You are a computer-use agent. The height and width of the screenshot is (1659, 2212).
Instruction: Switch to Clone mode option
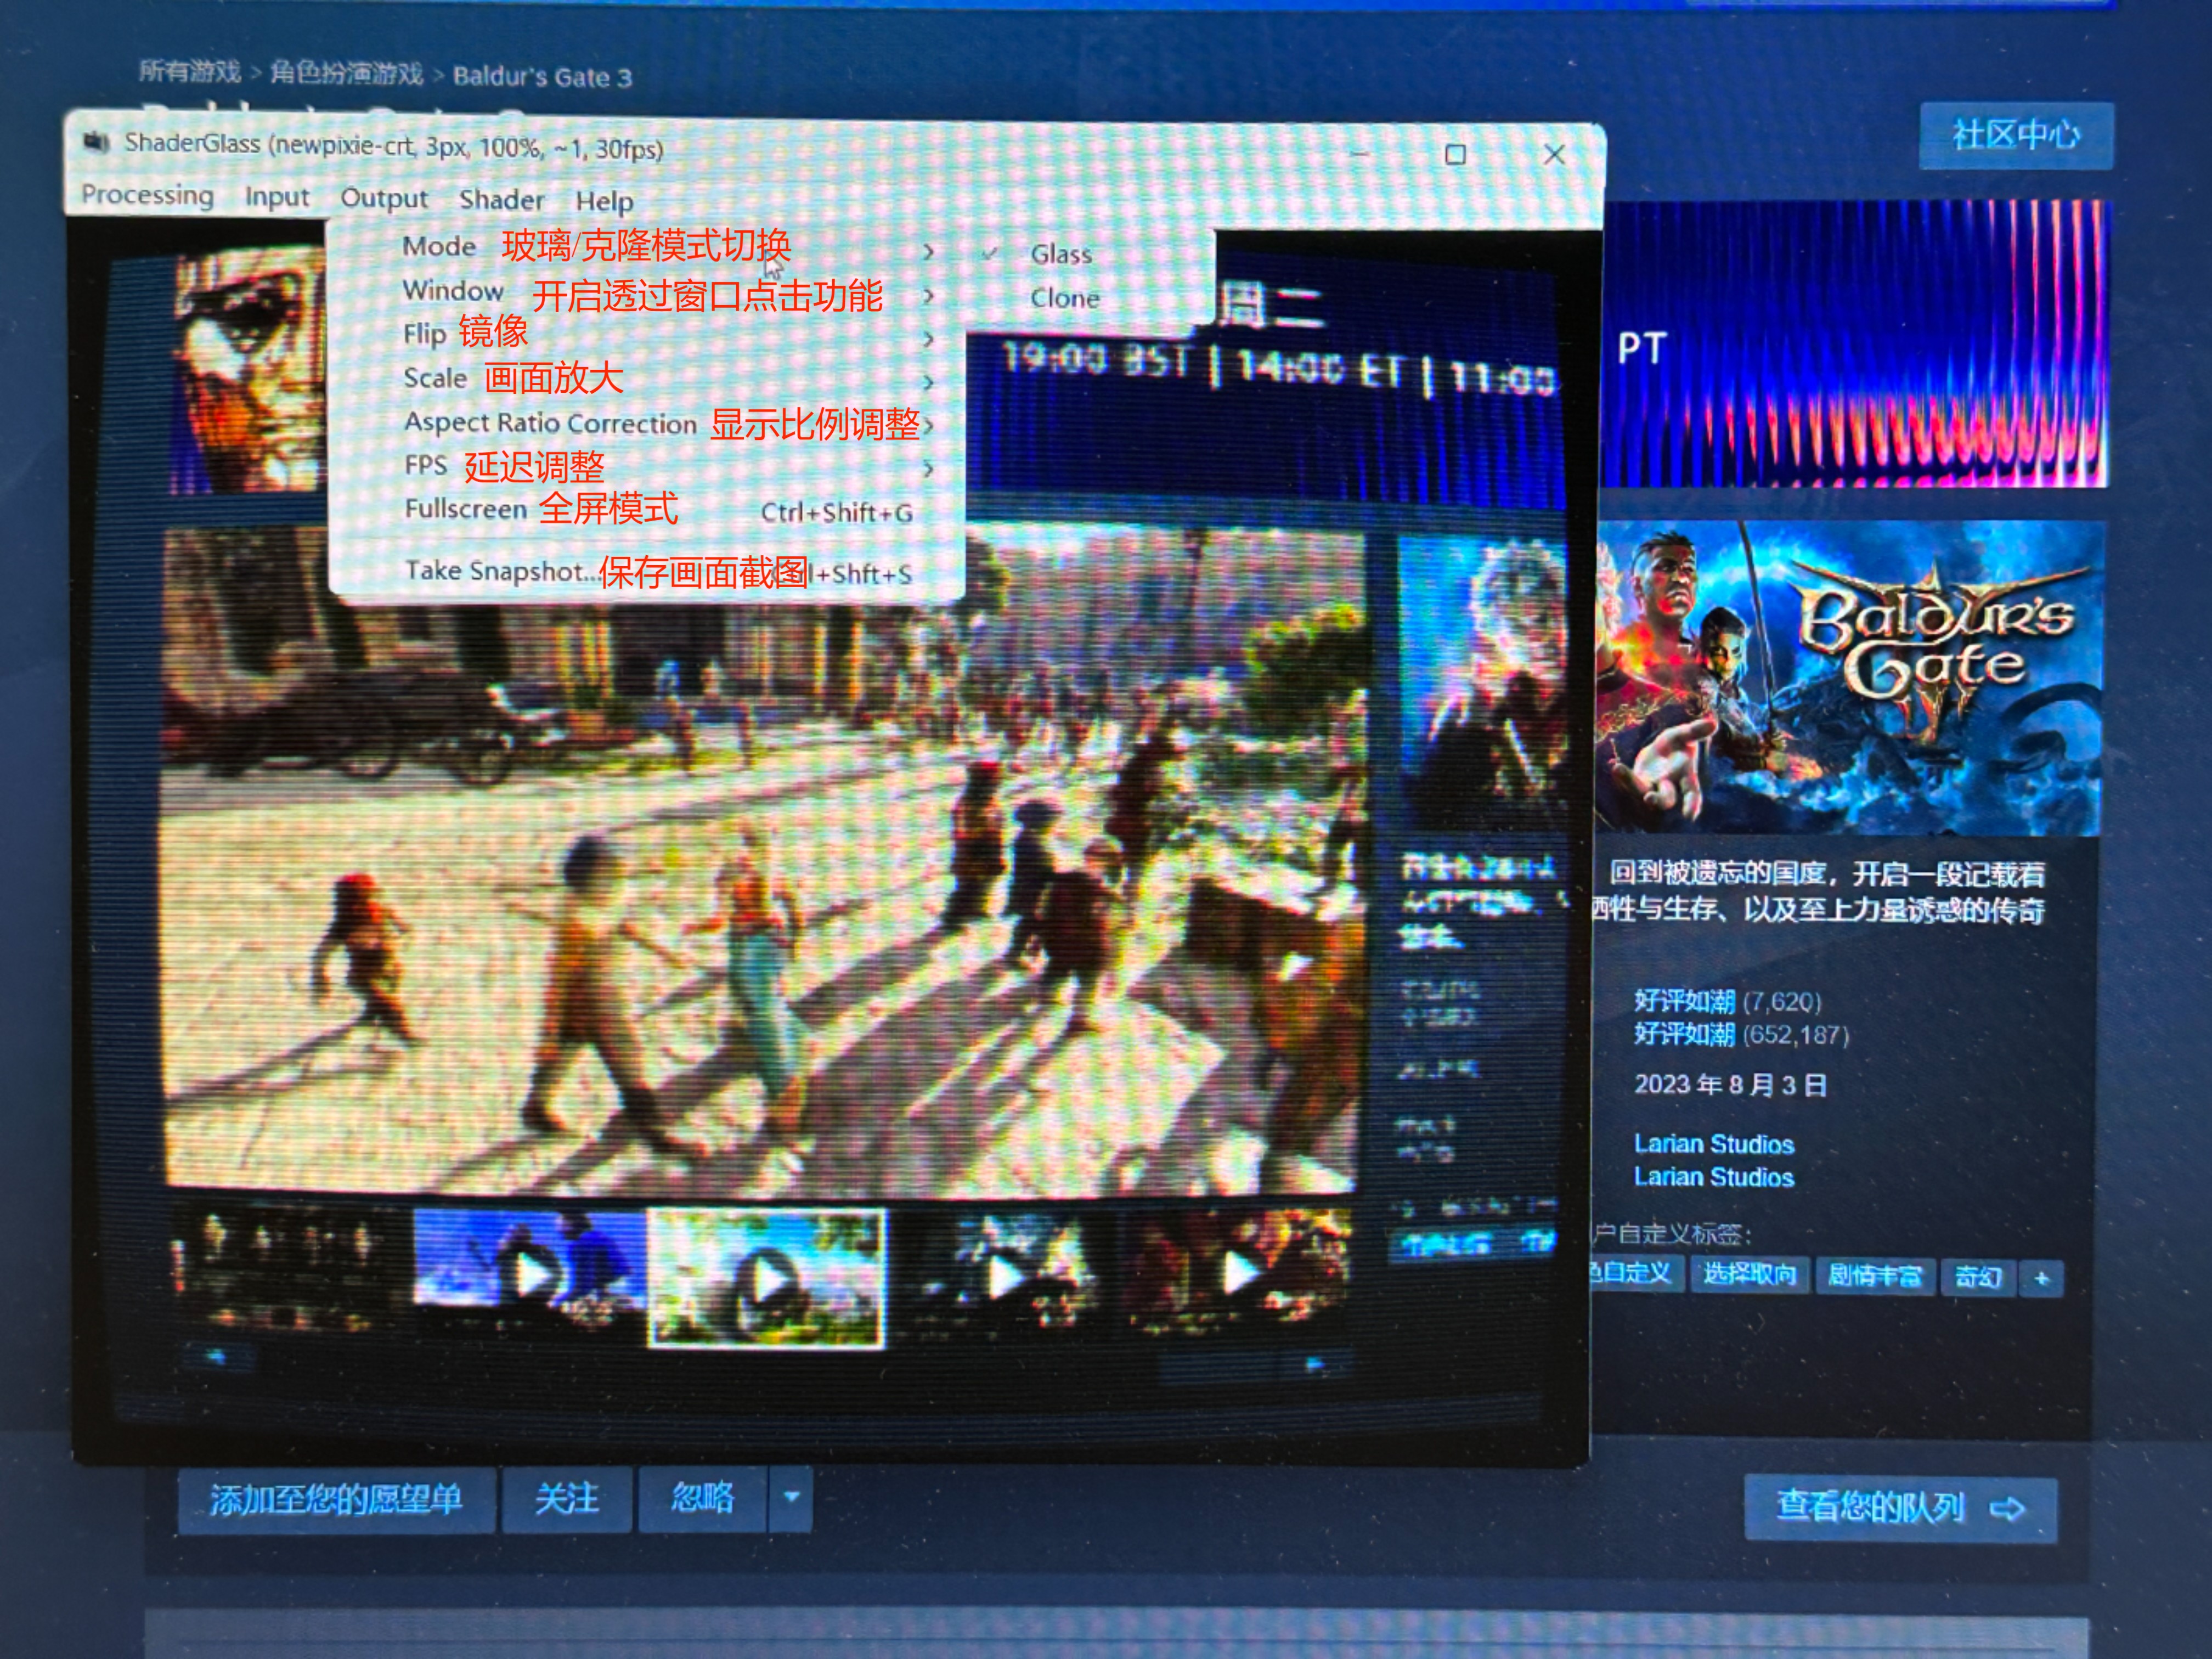point(1064,298)
